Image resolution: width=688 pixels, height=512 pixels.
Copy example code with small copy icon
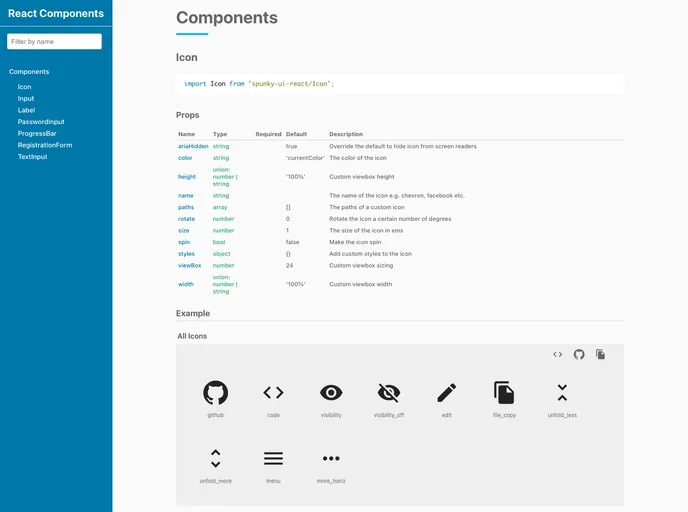(x=601, y=354)
